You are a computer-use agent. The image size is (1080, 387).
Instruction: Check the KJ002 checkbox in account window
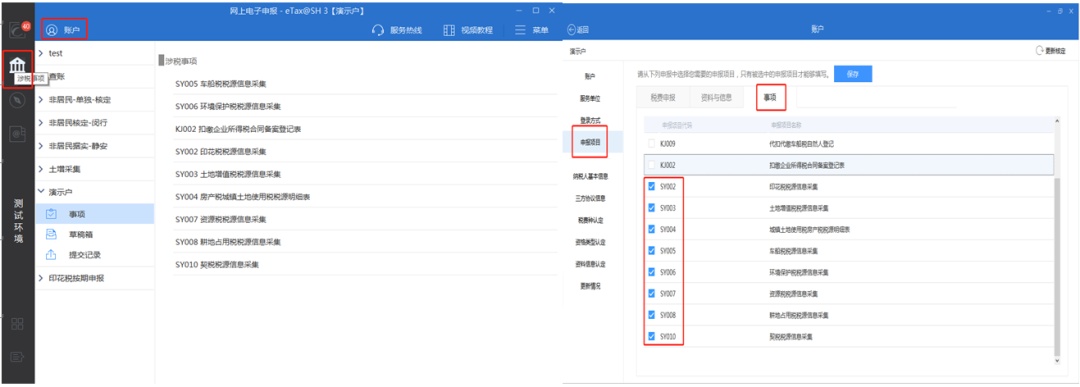pos(652,165)
